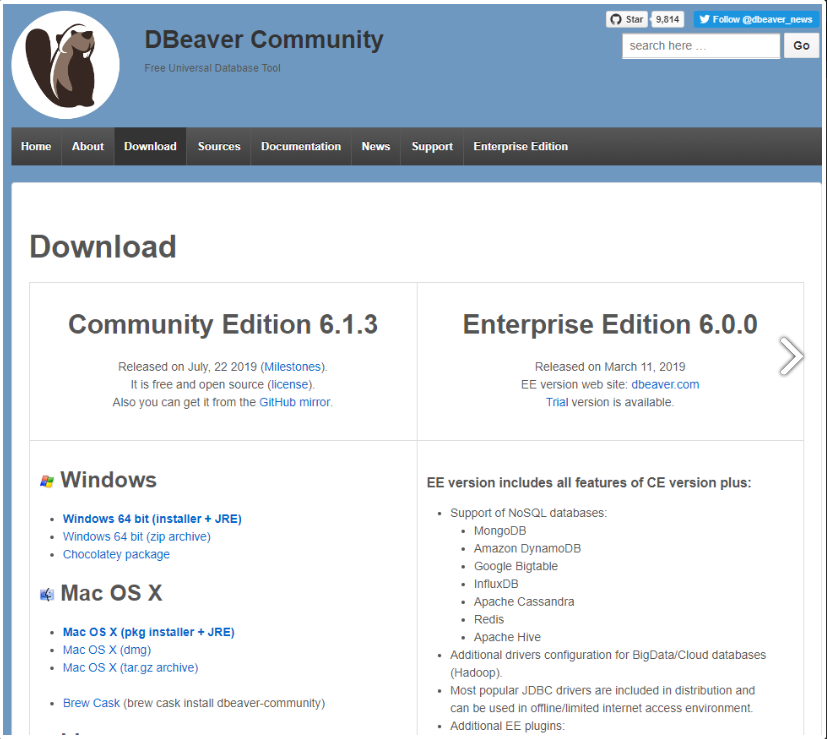Click the DBeaver beaver logo

(x=65, y=65)
